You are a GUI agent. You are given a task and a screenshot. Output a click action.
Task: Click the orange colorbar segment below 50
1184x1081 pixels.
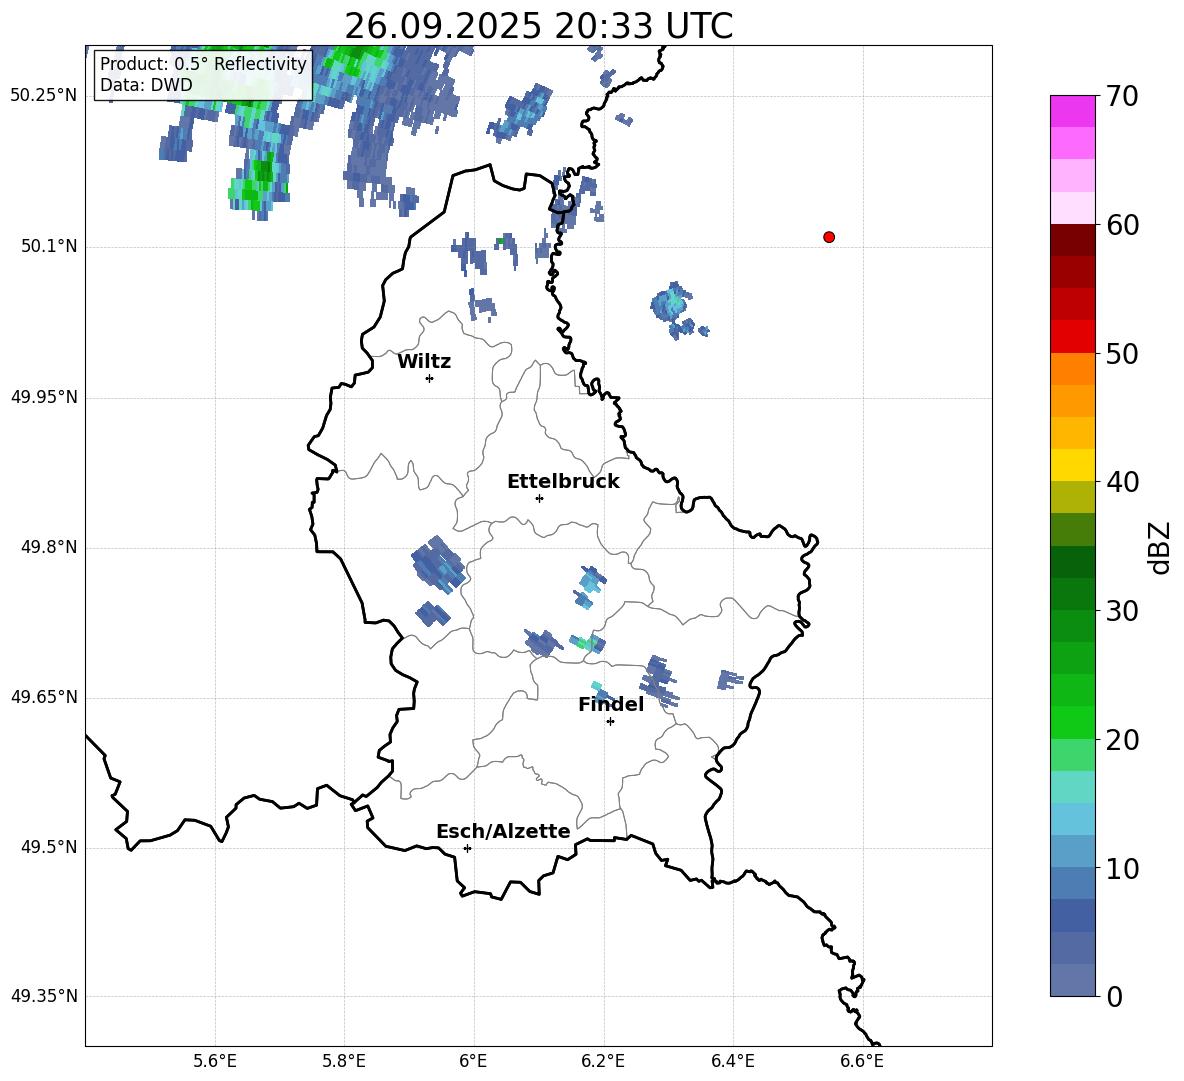(1073, 368)
